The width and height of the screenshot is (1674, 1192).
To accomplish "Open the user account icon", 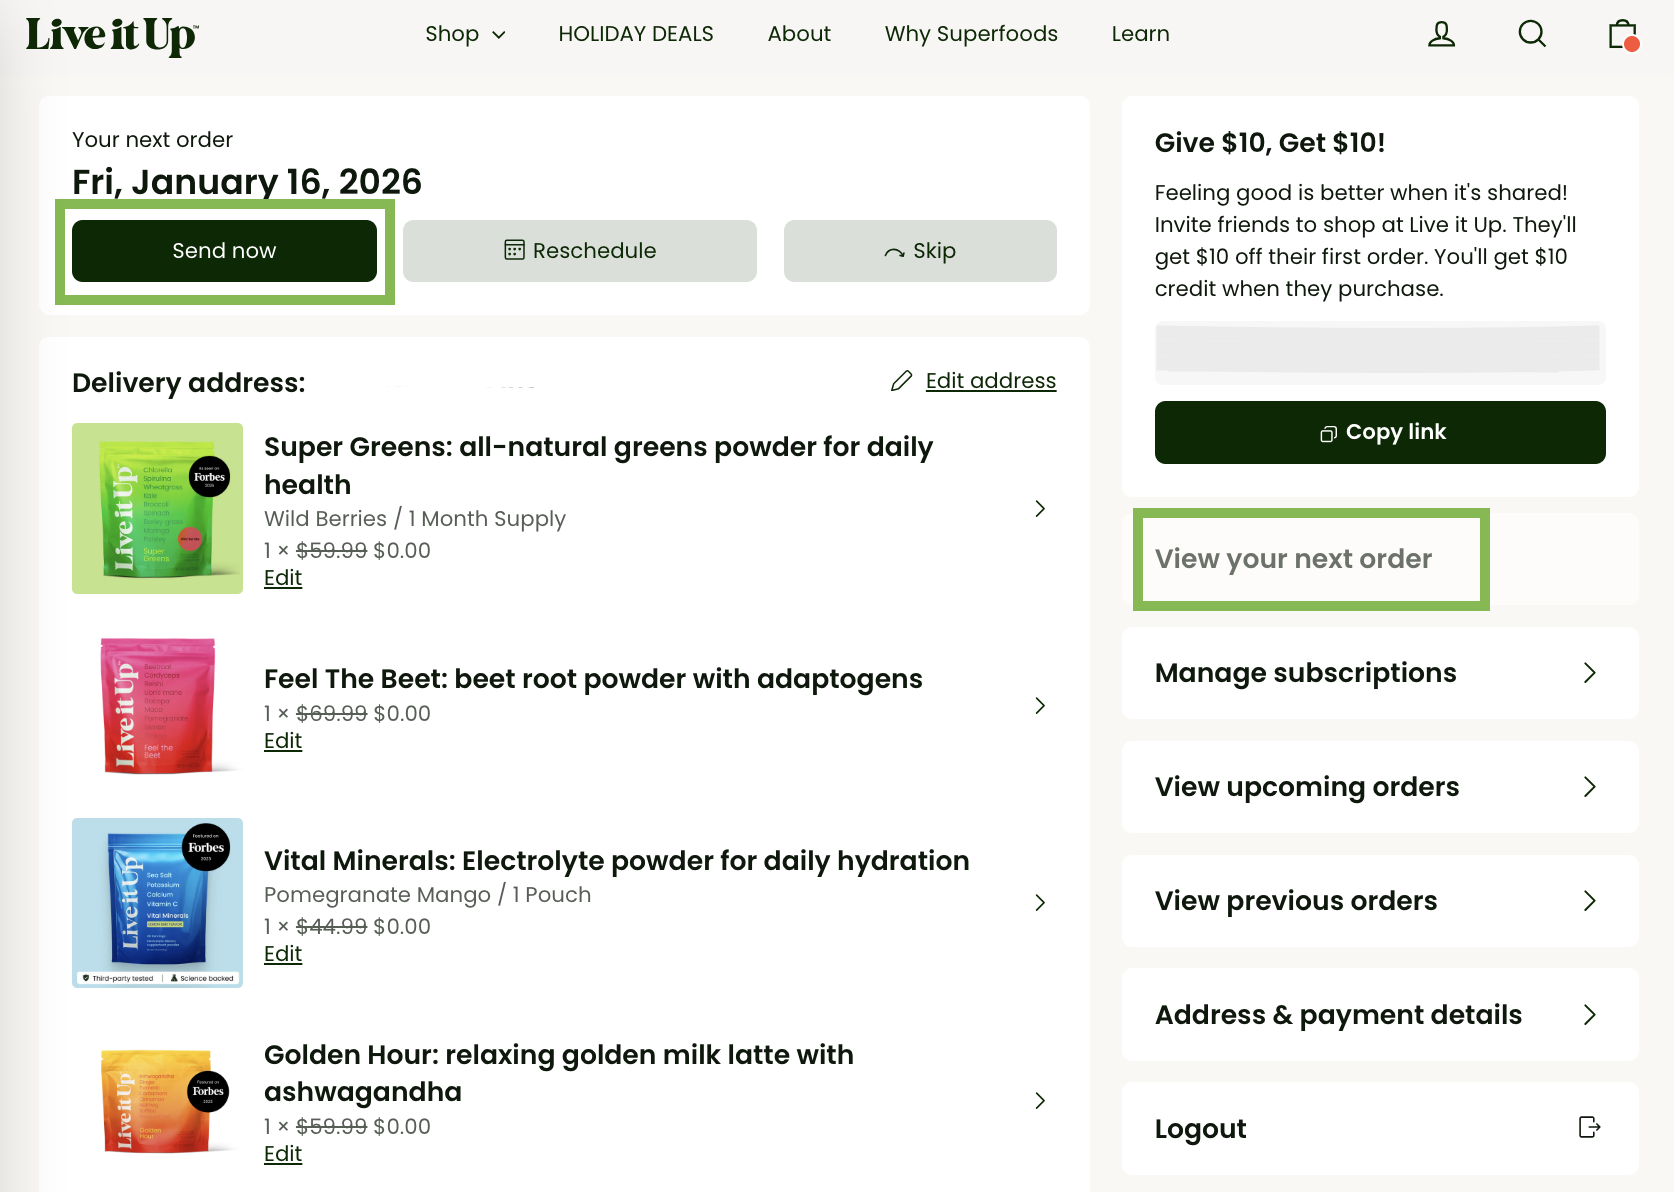I will click(x=1441, y=34).
